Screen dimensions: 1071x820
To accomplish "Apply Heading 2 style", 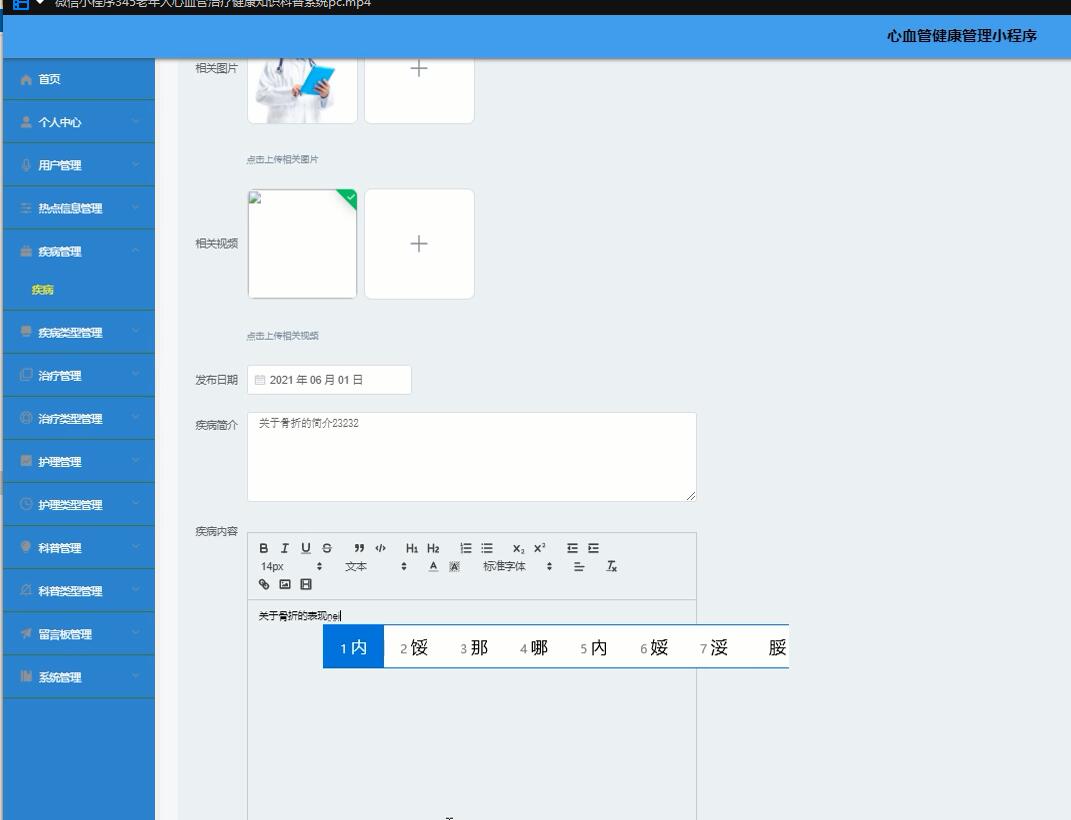I will (x=433, y=548).
